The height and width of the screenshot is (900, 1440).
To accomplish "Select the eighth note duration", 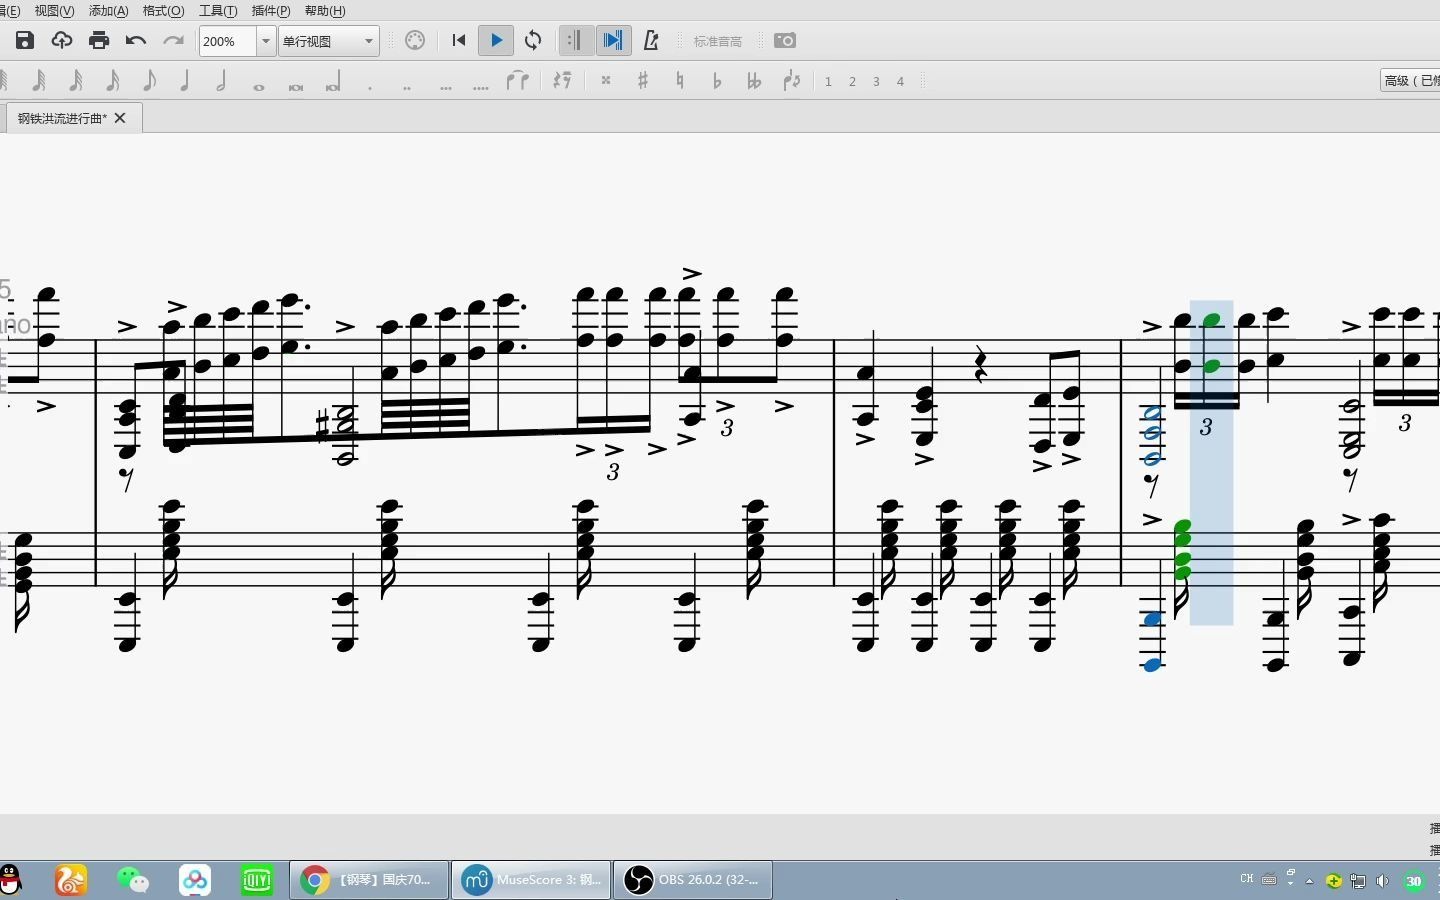I will [149, 81].
